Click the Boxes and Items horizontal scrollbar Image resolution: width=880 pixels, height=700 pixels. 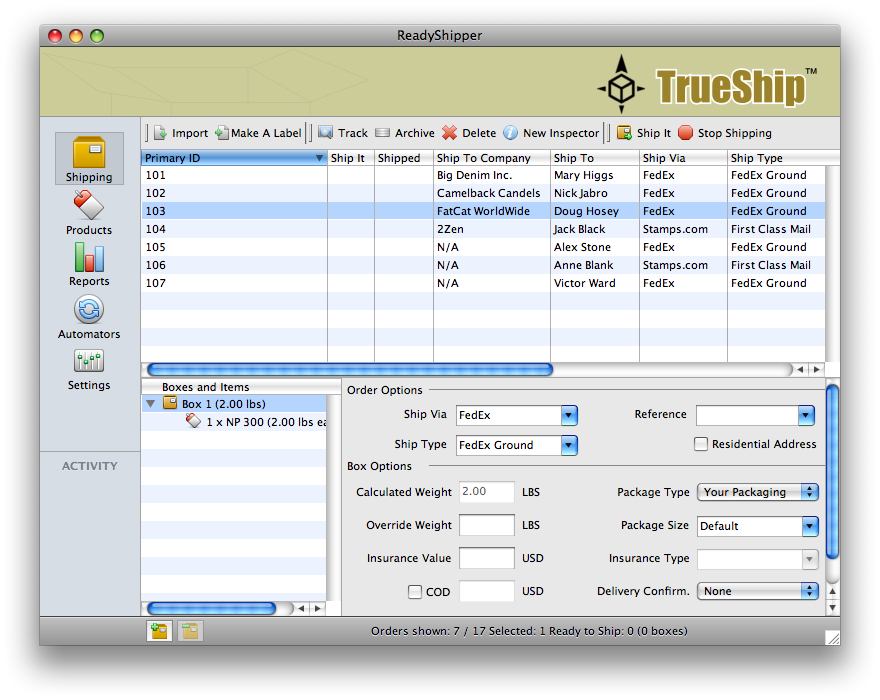click(212, 609)
